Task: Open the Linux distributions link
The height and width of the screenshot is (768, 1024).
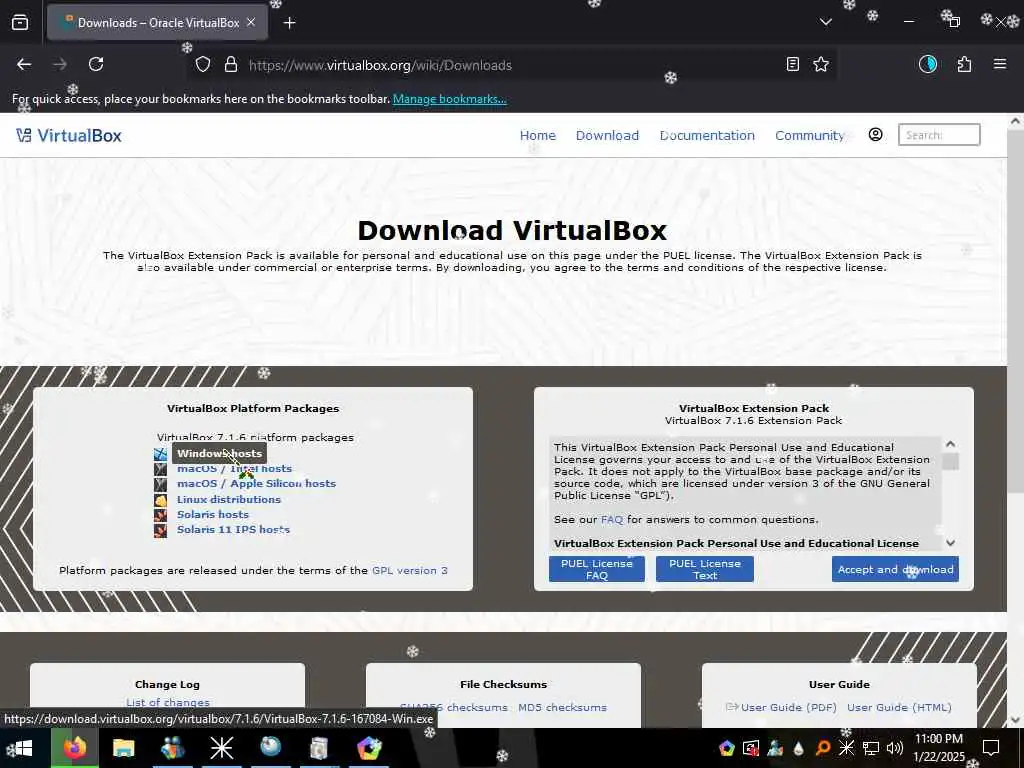Action: [x=229, y=499]
